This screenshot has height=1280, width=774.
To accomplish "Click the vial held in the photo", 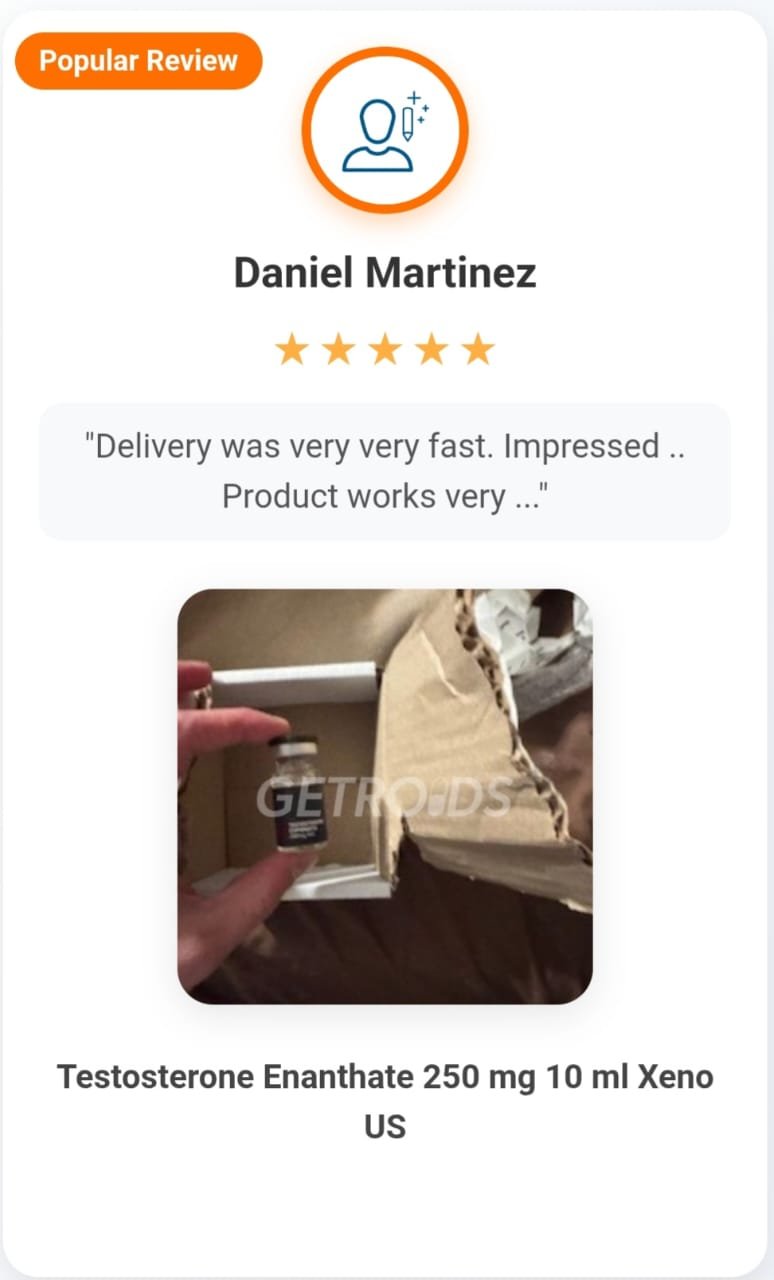I will point(297,793).
